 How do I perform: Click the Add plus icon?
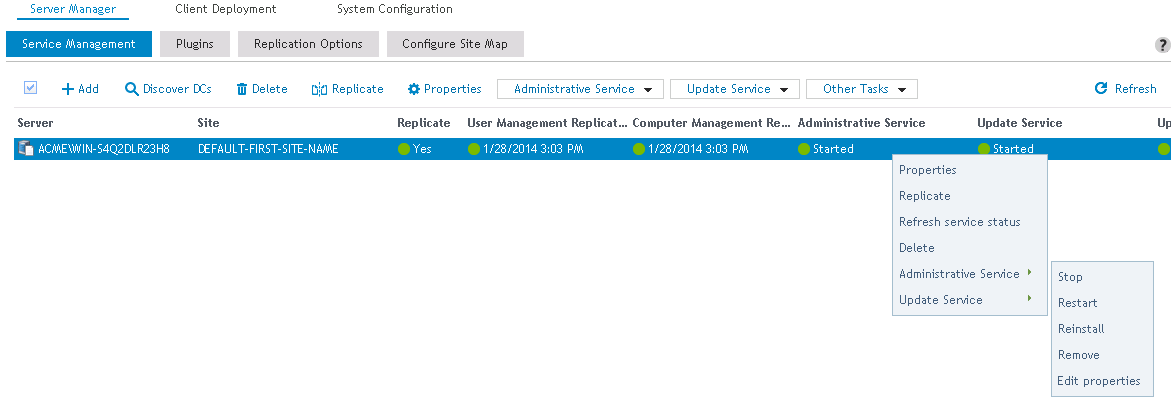69,89
